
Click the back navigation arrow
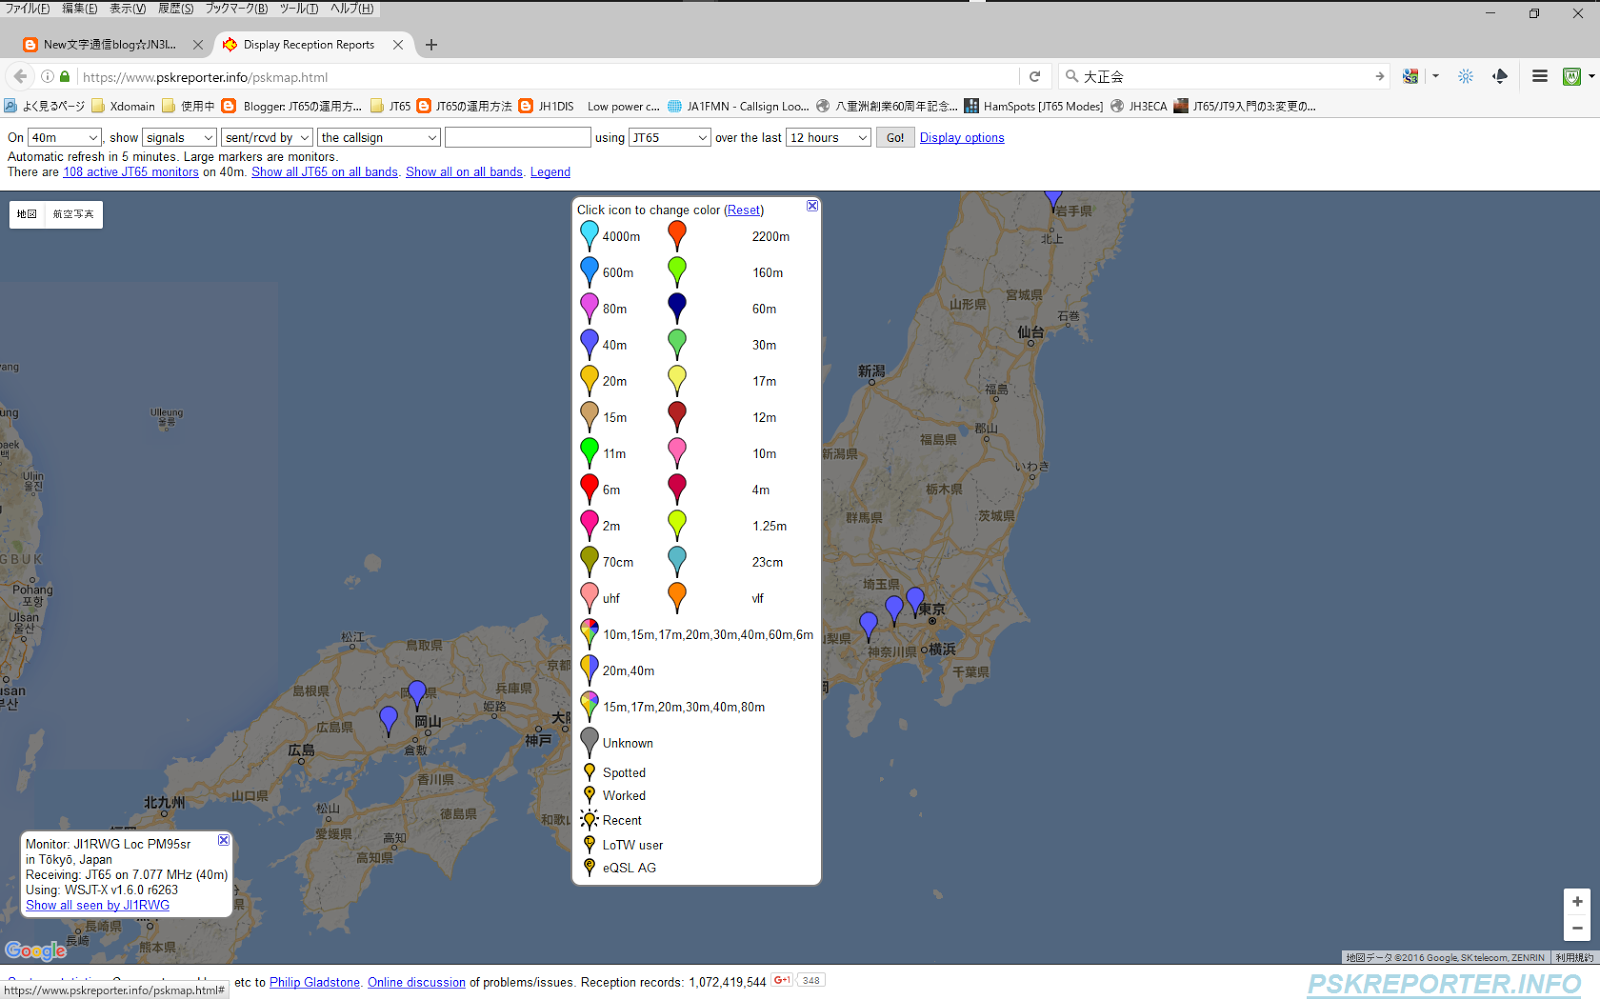click(x=19, y=76)
